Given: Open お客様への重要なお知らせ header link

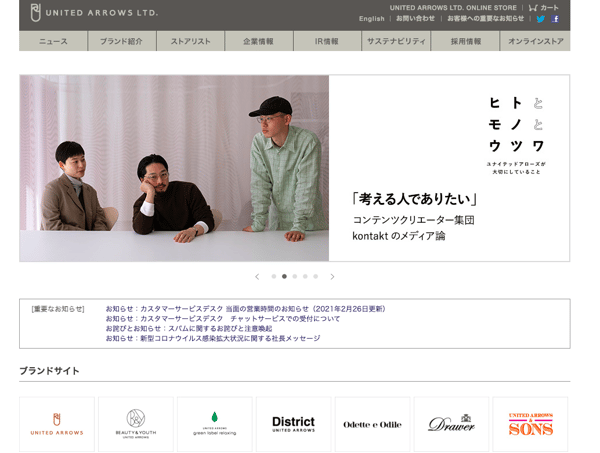Looking at the screenshot, I should coord(486,18).
